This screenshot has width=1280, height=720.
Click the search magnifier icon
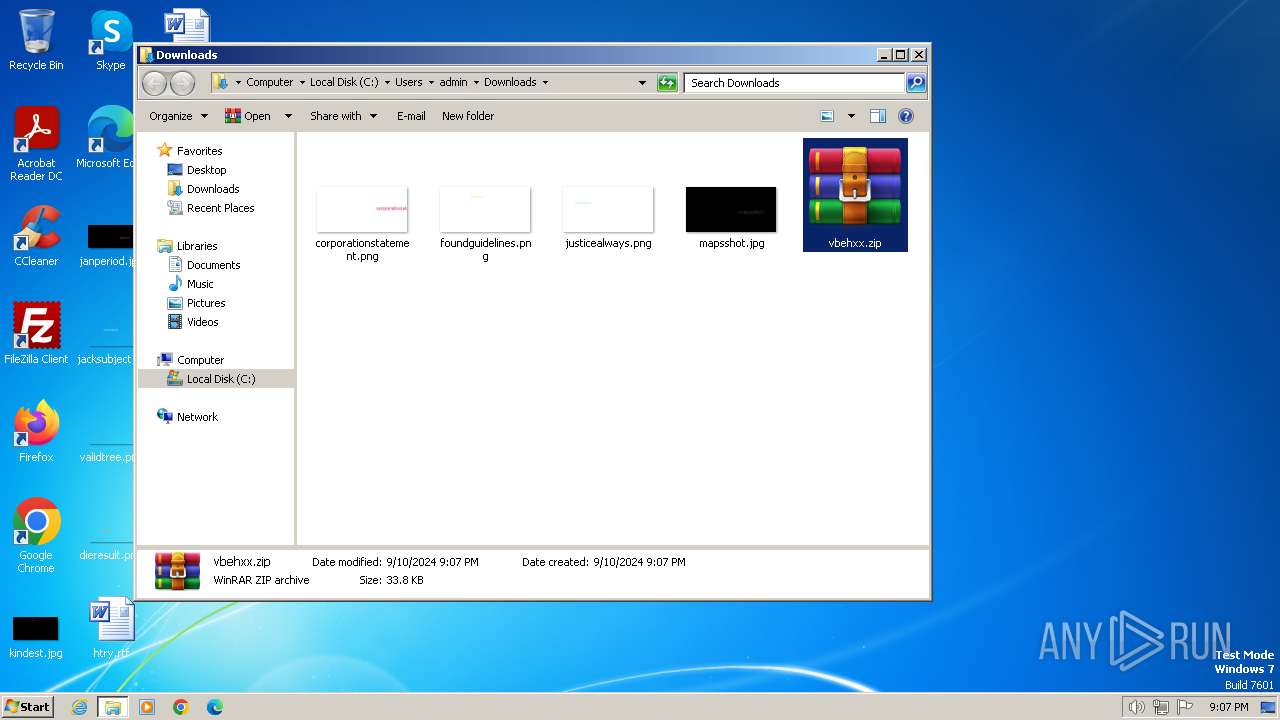(x=915, y=83)
